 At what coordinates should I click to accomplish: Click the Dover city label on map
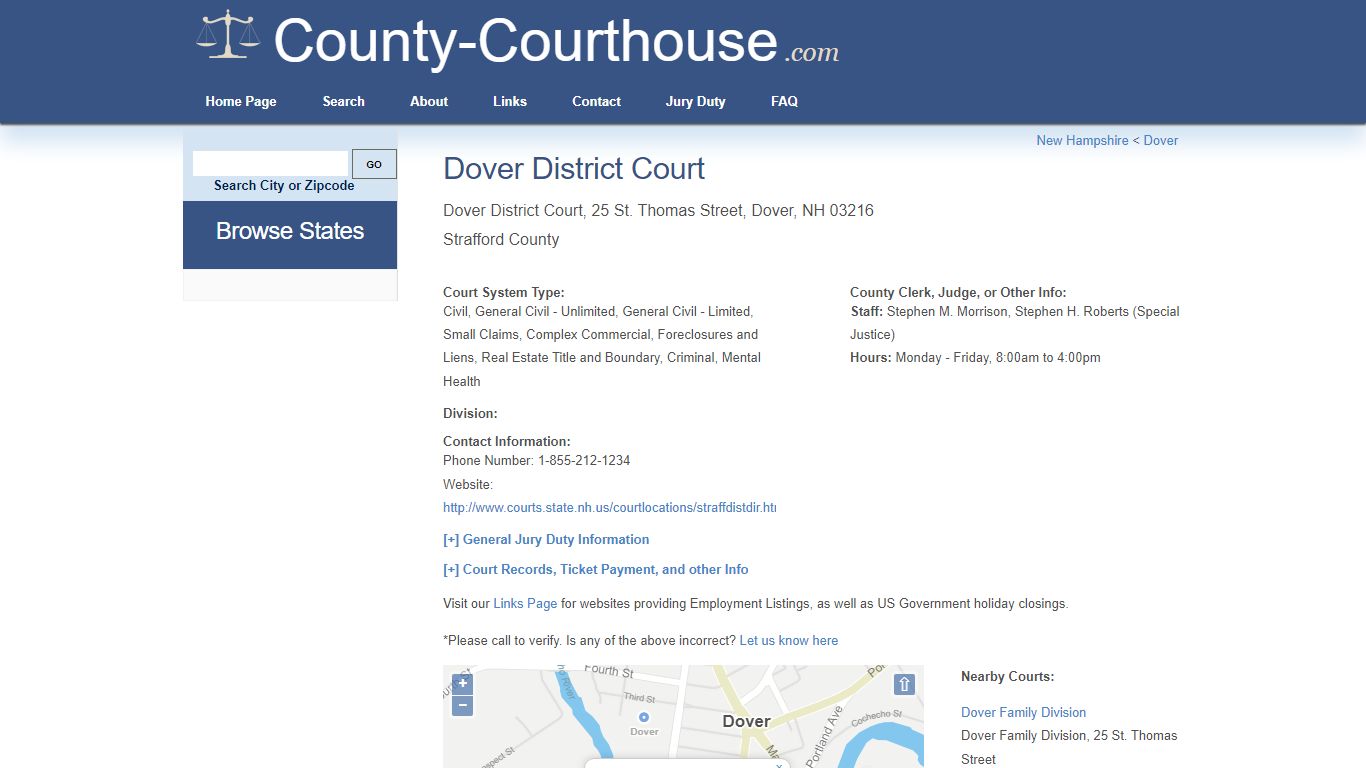click(x=746, y=721)
